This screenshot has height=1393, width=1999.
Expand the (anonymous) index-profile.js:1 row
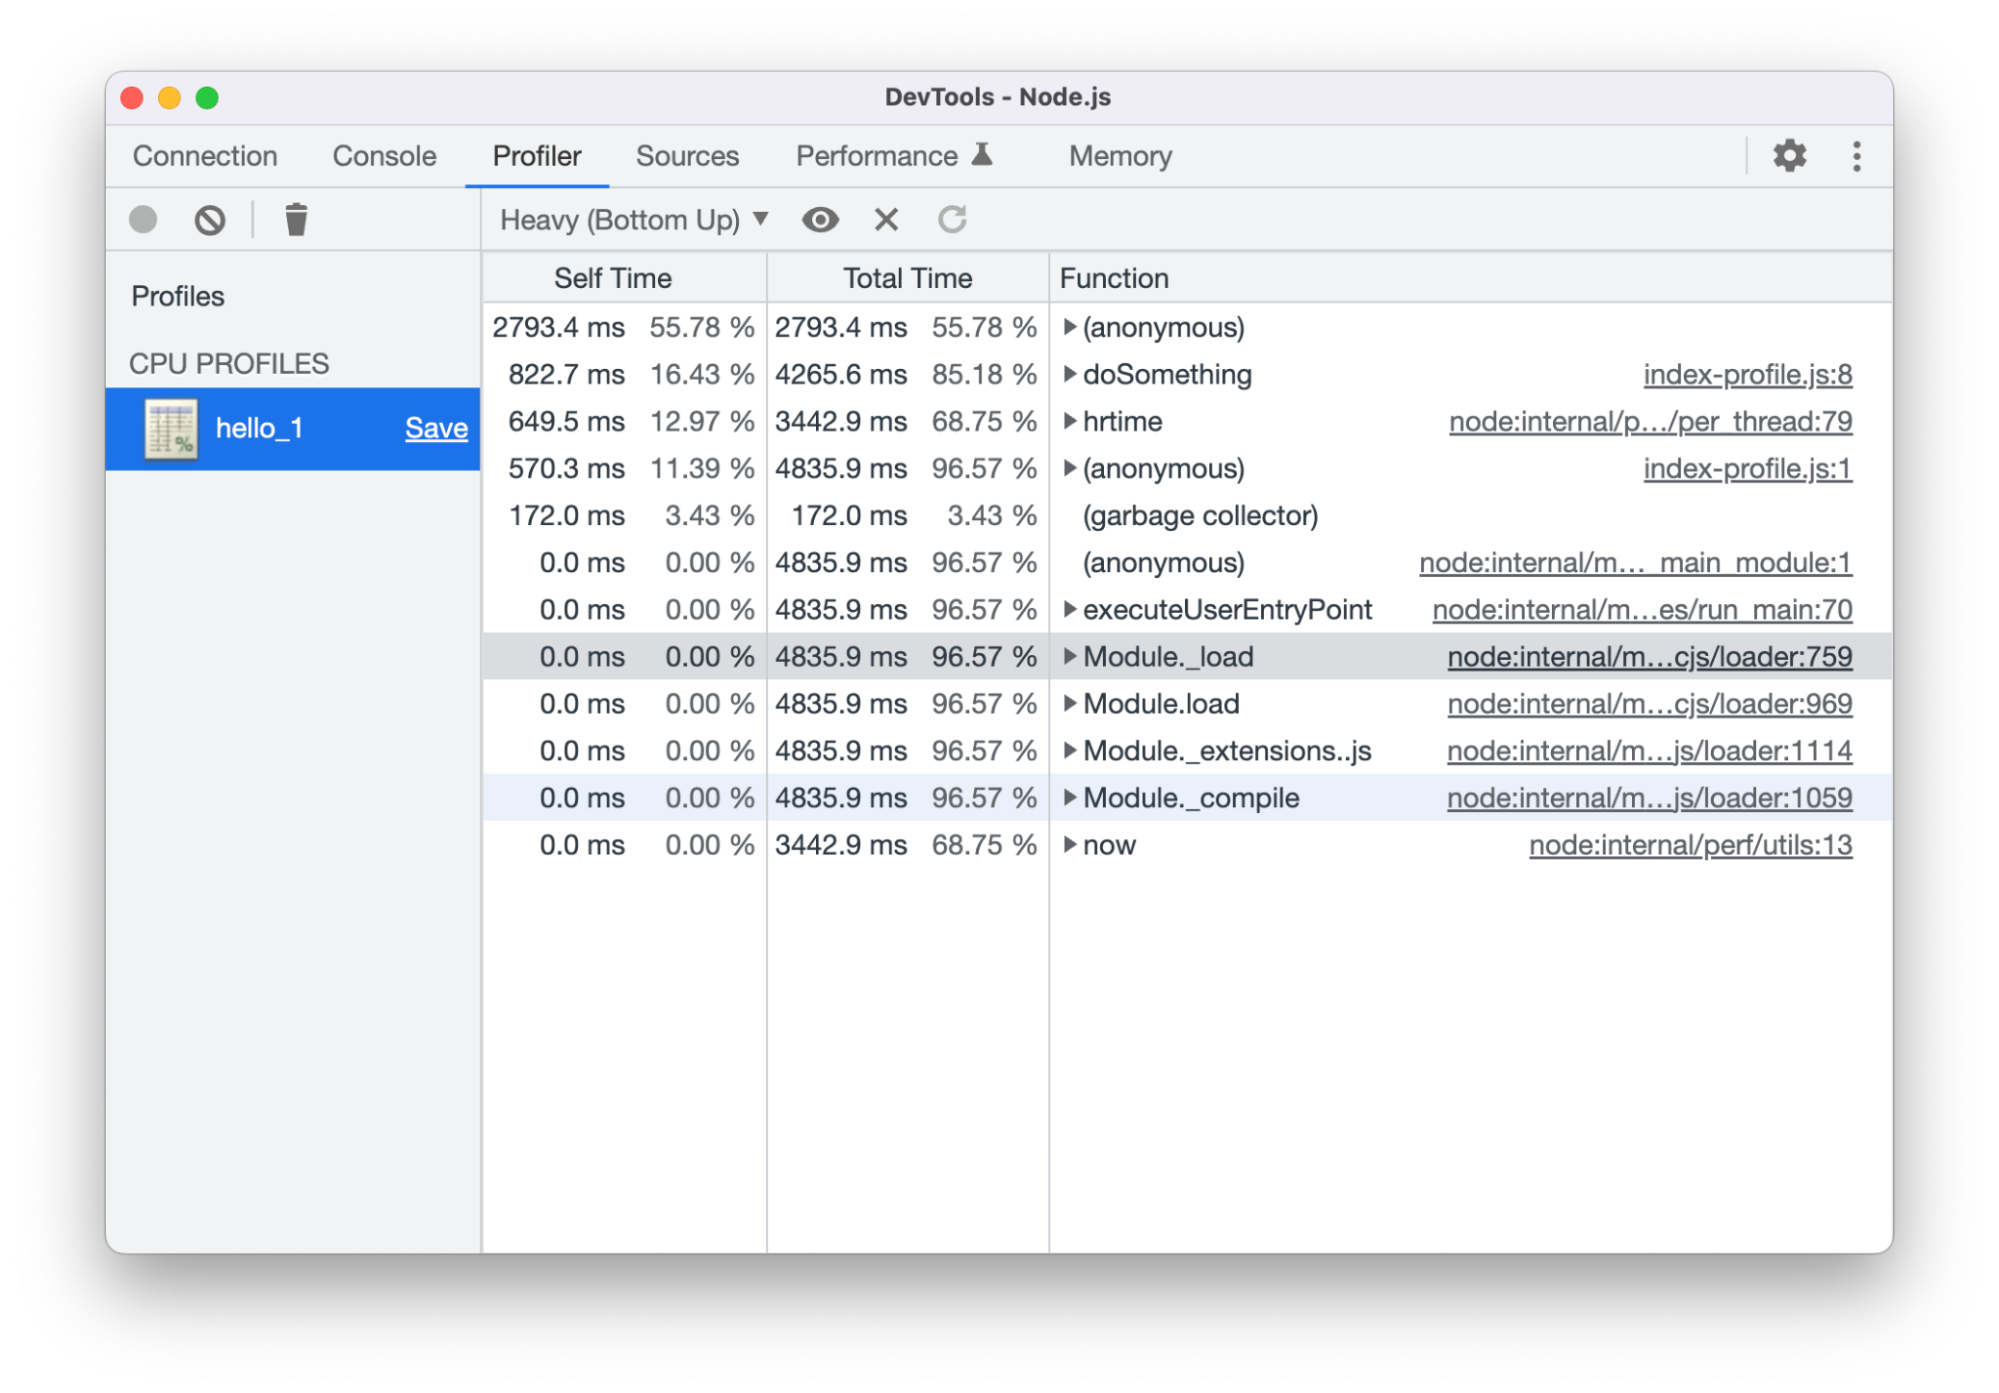click(x=1069, y=467)
